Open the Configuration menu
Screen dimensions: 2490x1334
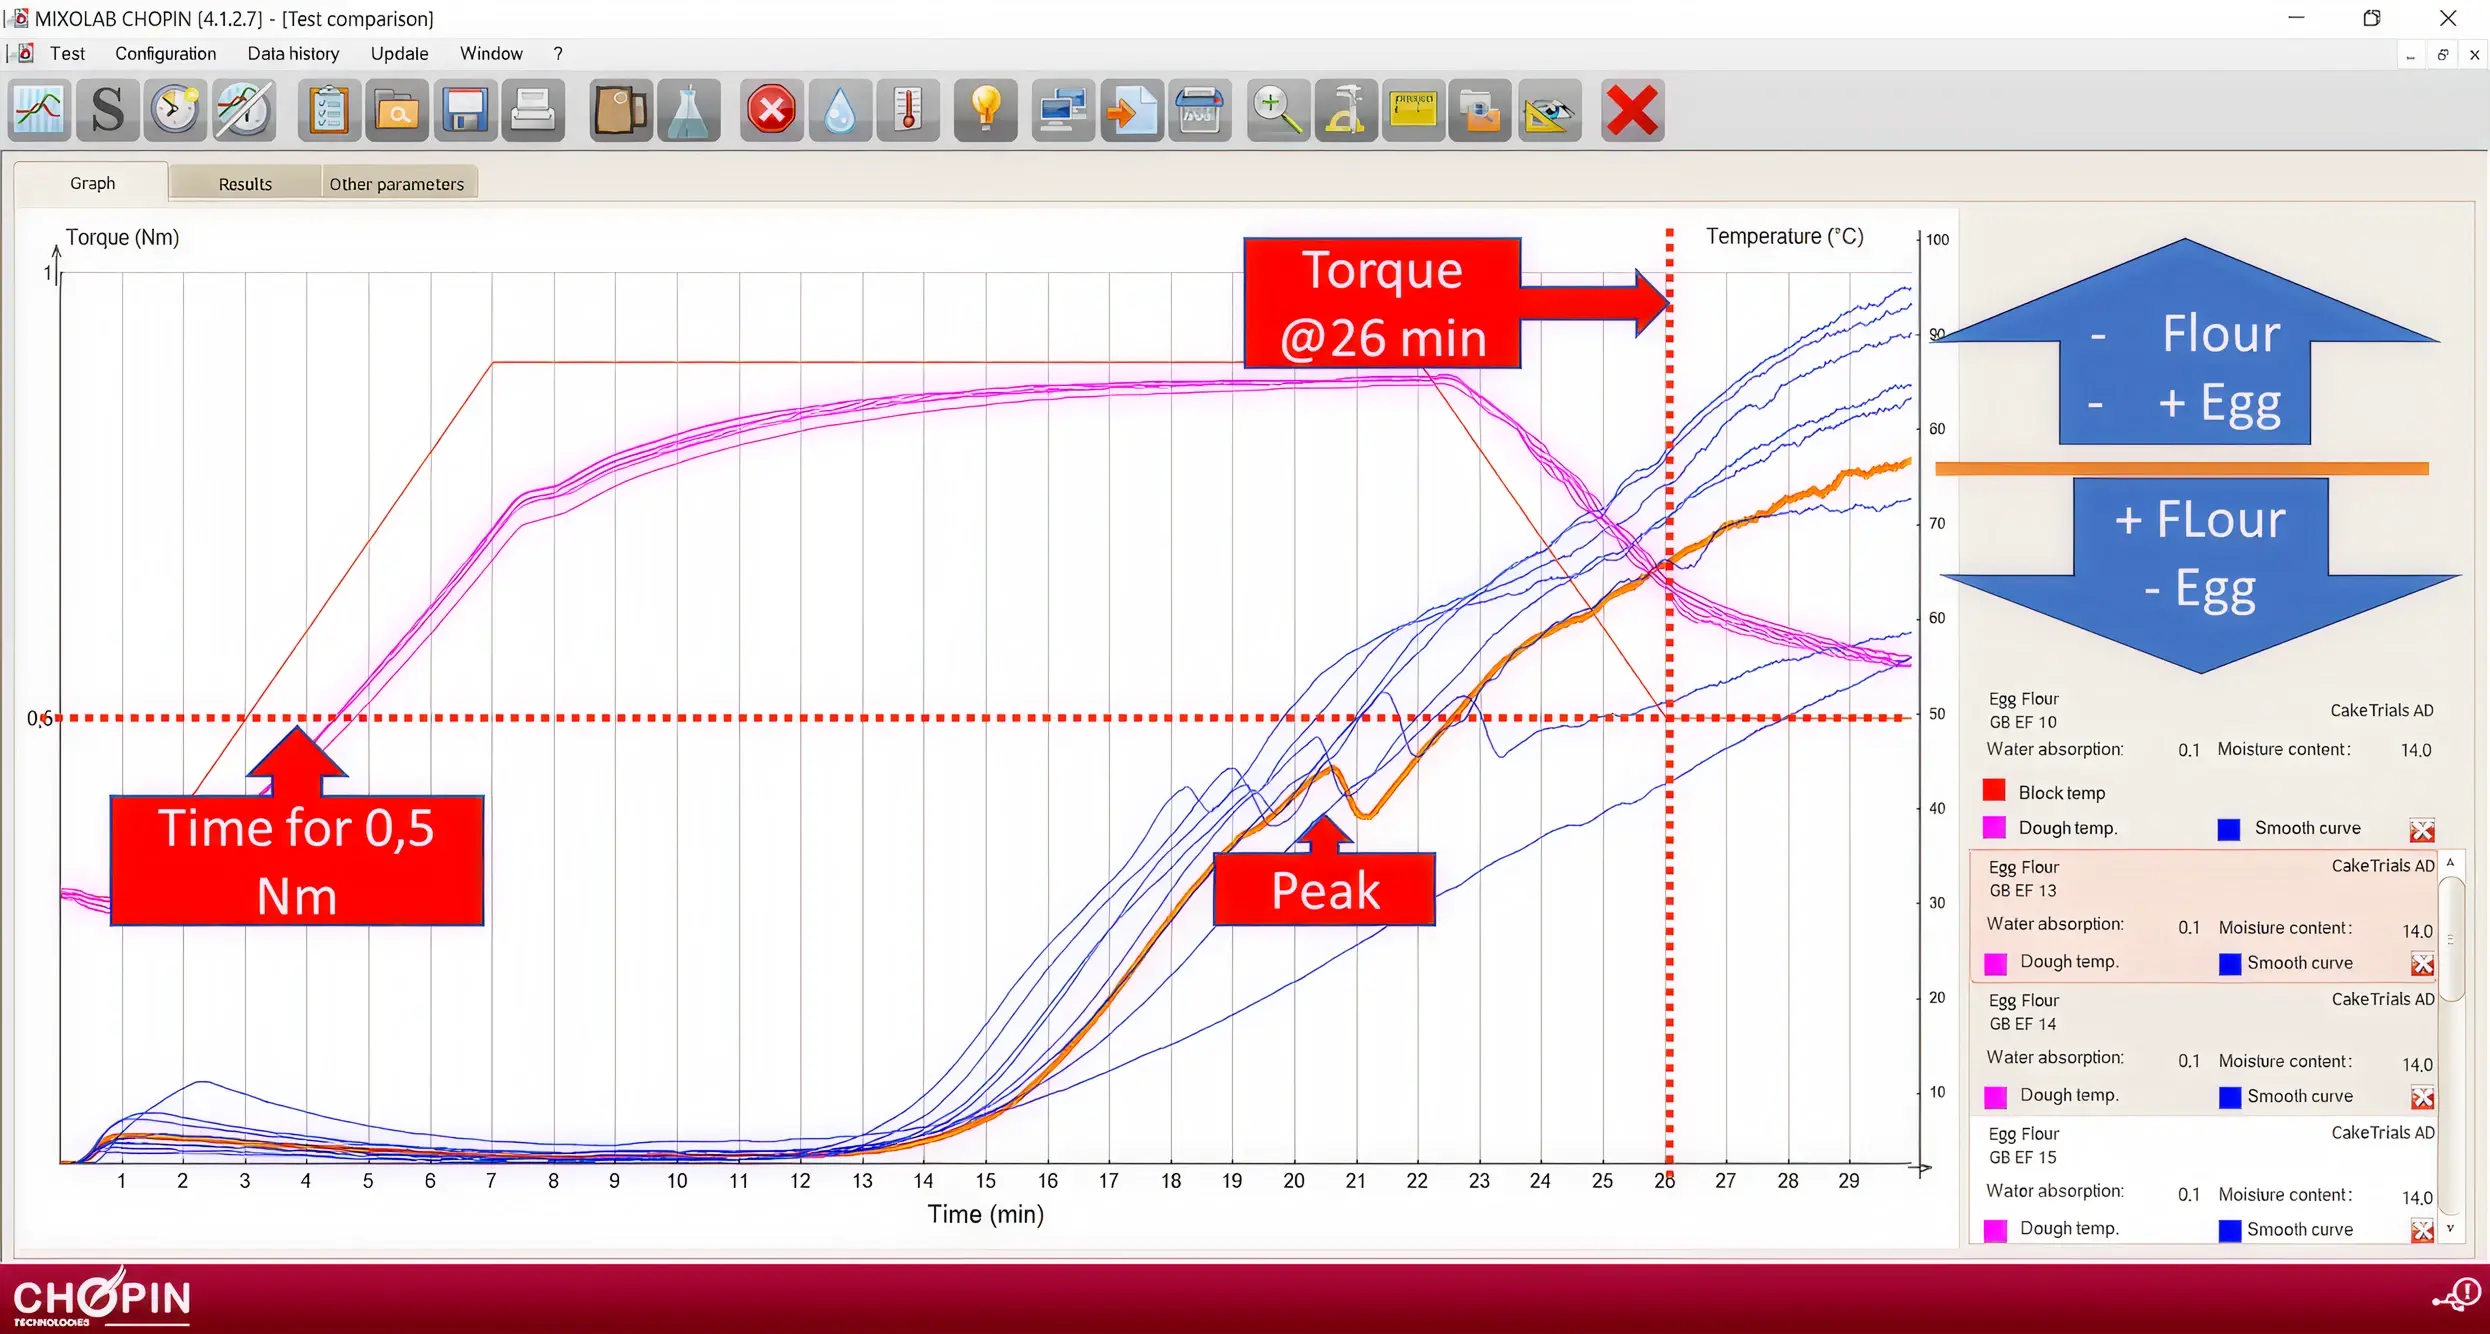tap(165, 53)
